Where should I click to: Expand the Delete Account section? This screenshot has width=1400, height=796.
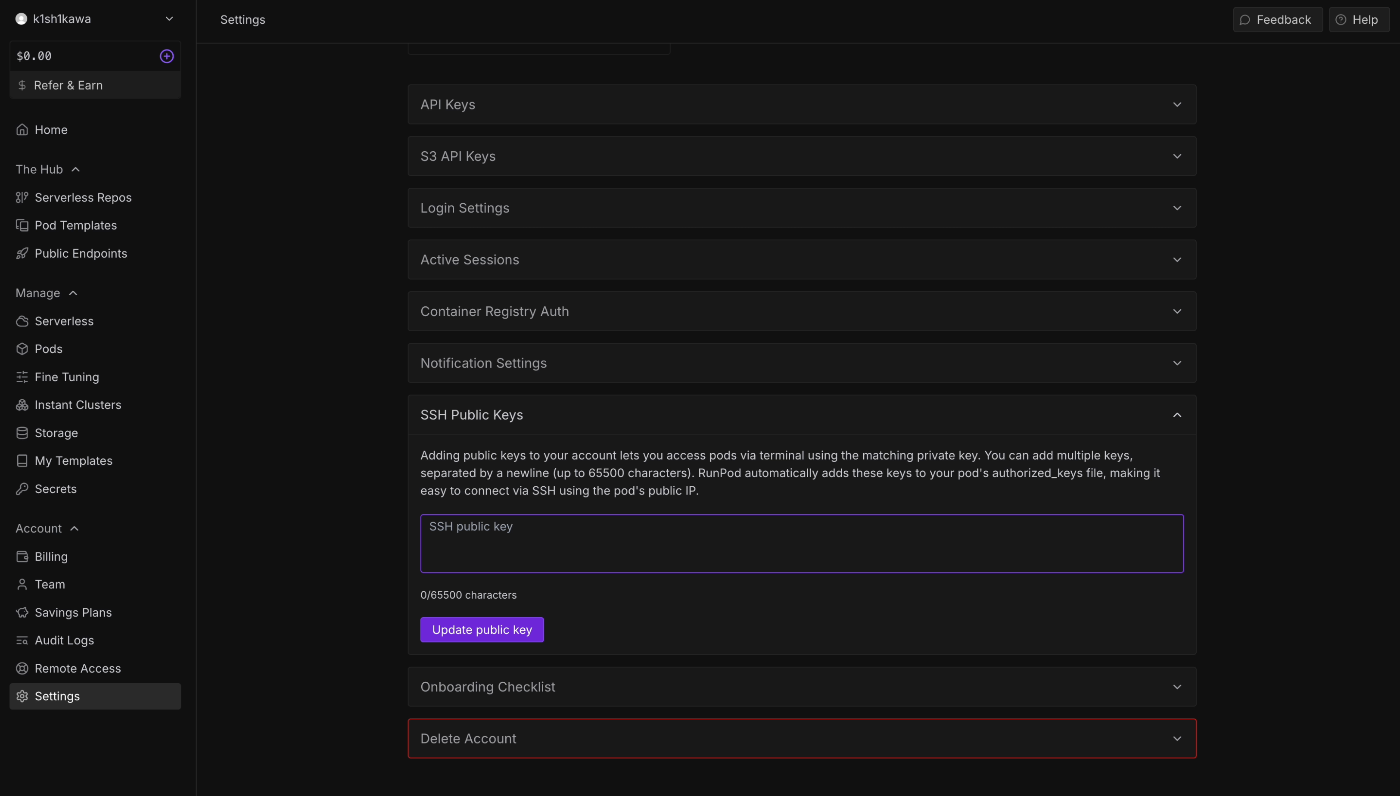click(801, 739)
